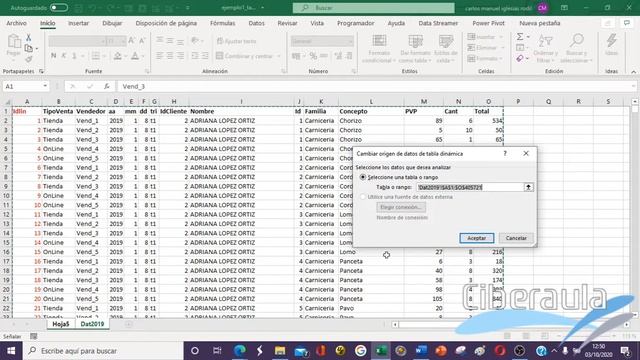Viewport: 640px width, 360px height.
Task: Open the Windows Start menu
Action: (11, 351)
